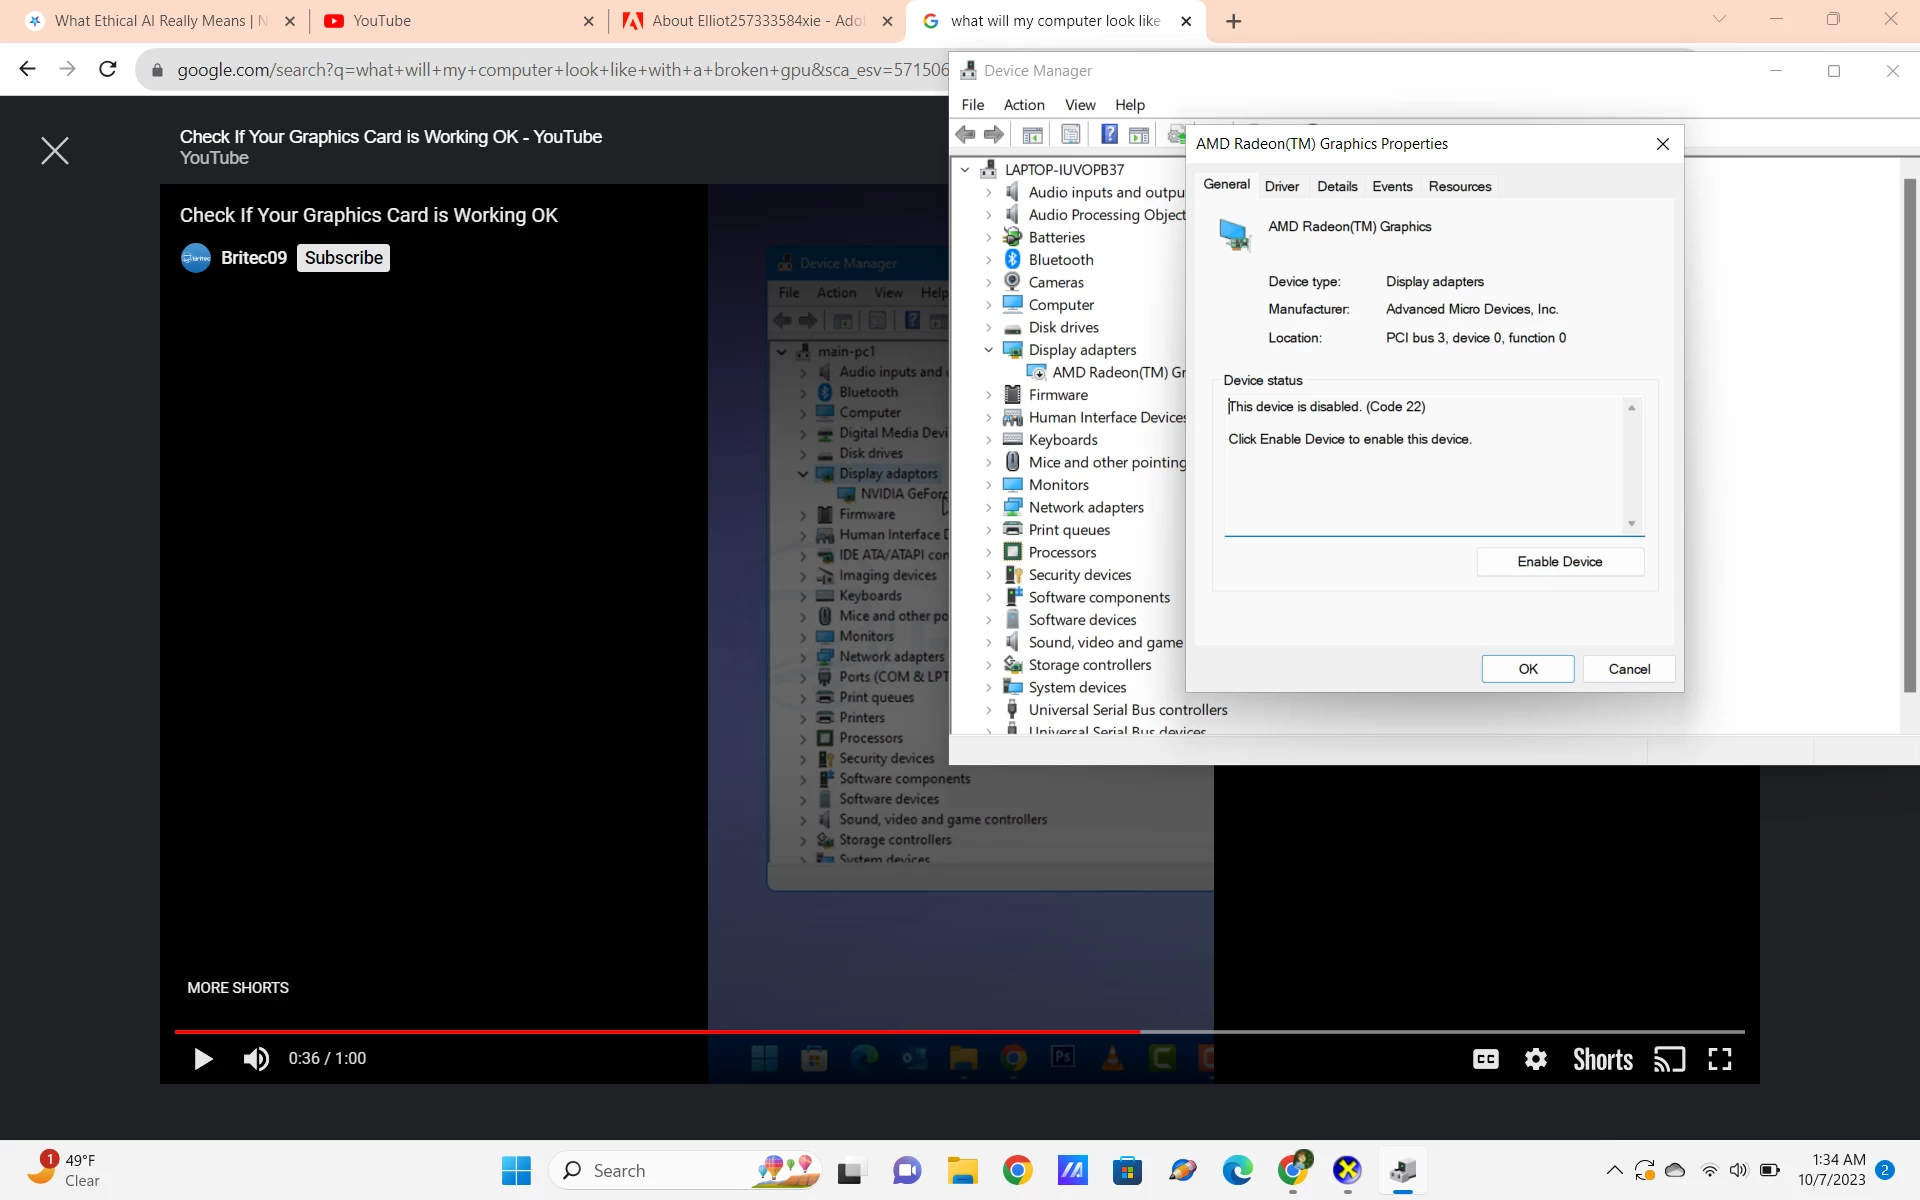Click the Properties toolbar icon in Device Manager

(1071, 135)
